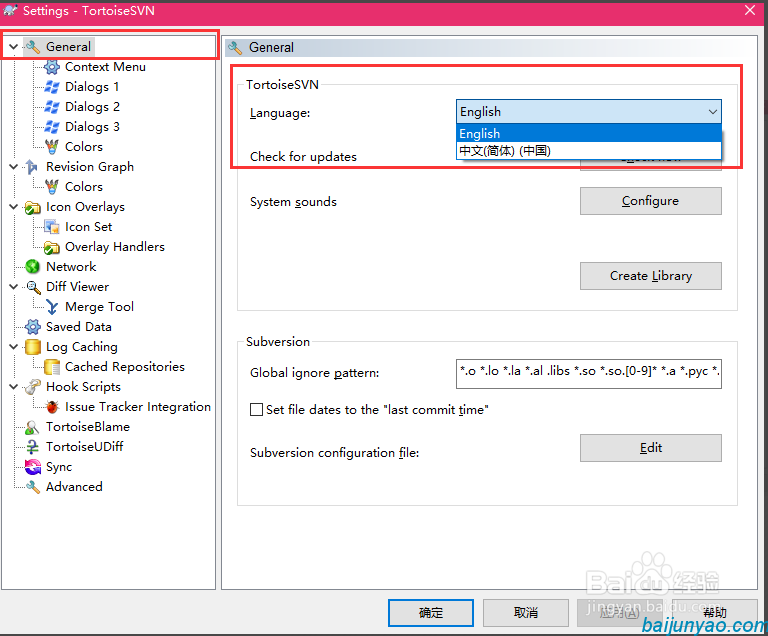Enable 'Set file dates to last commit time'
768x636 pixels.
[256, 410]
